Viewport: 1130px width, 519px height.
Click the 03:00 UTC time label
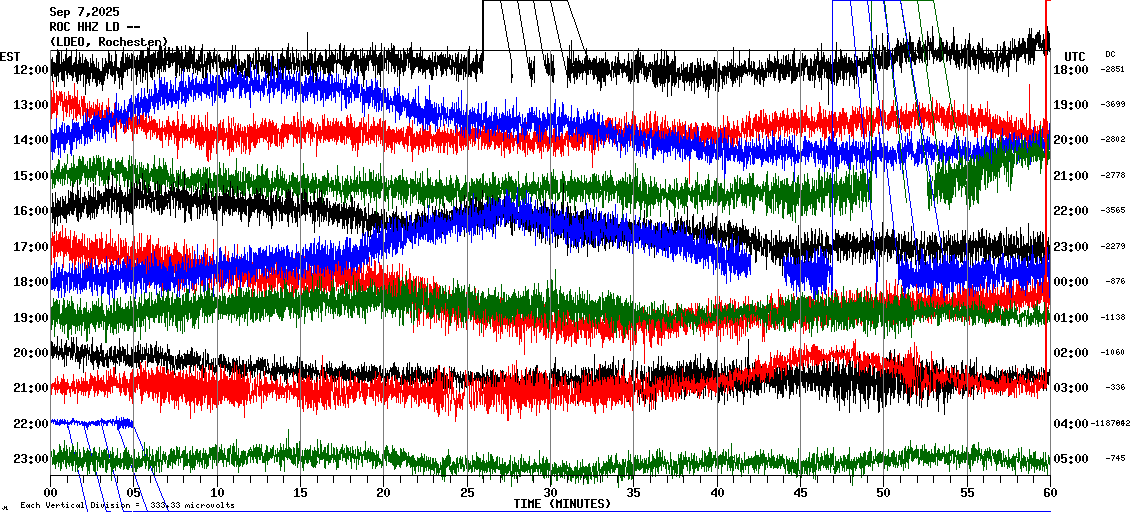click(x=1071, y=388)
